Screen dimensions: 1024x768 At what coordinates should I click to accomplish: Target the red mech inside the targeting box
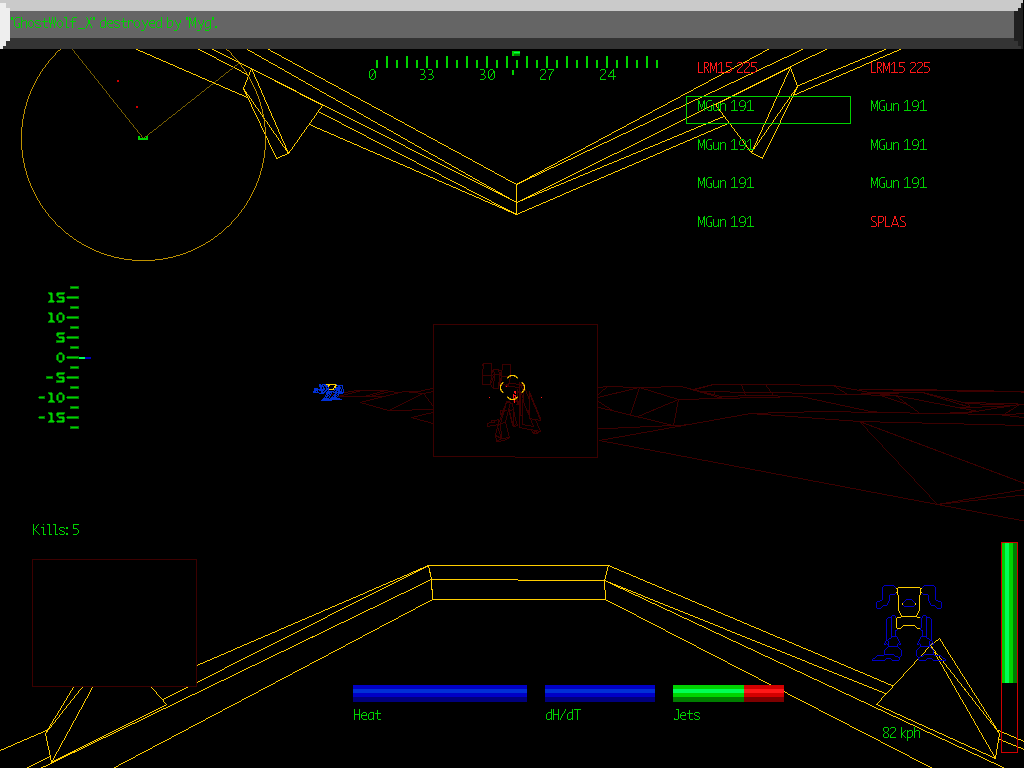(x=510, y=410)
